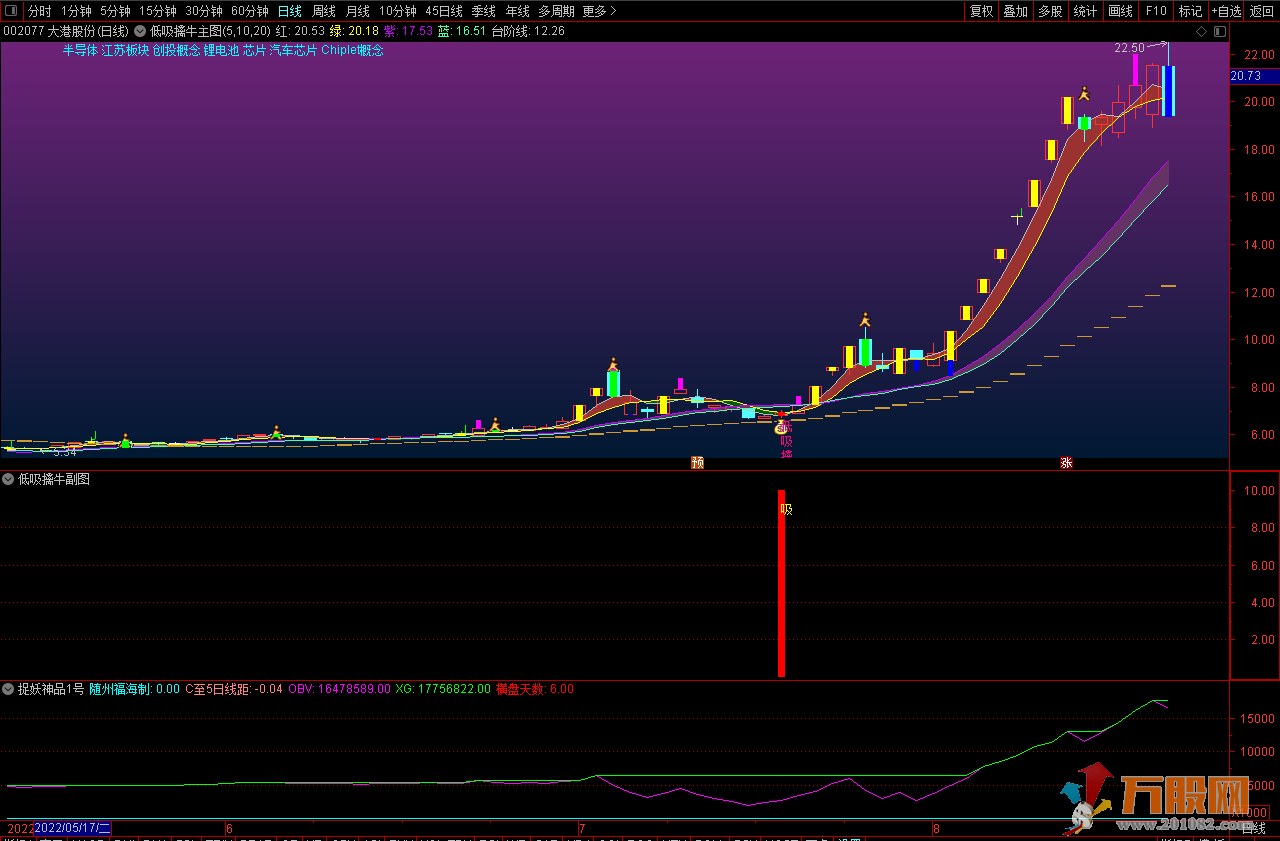Open the 芯片 concept link
1280x841 pixels.
(x=254, y=50)
